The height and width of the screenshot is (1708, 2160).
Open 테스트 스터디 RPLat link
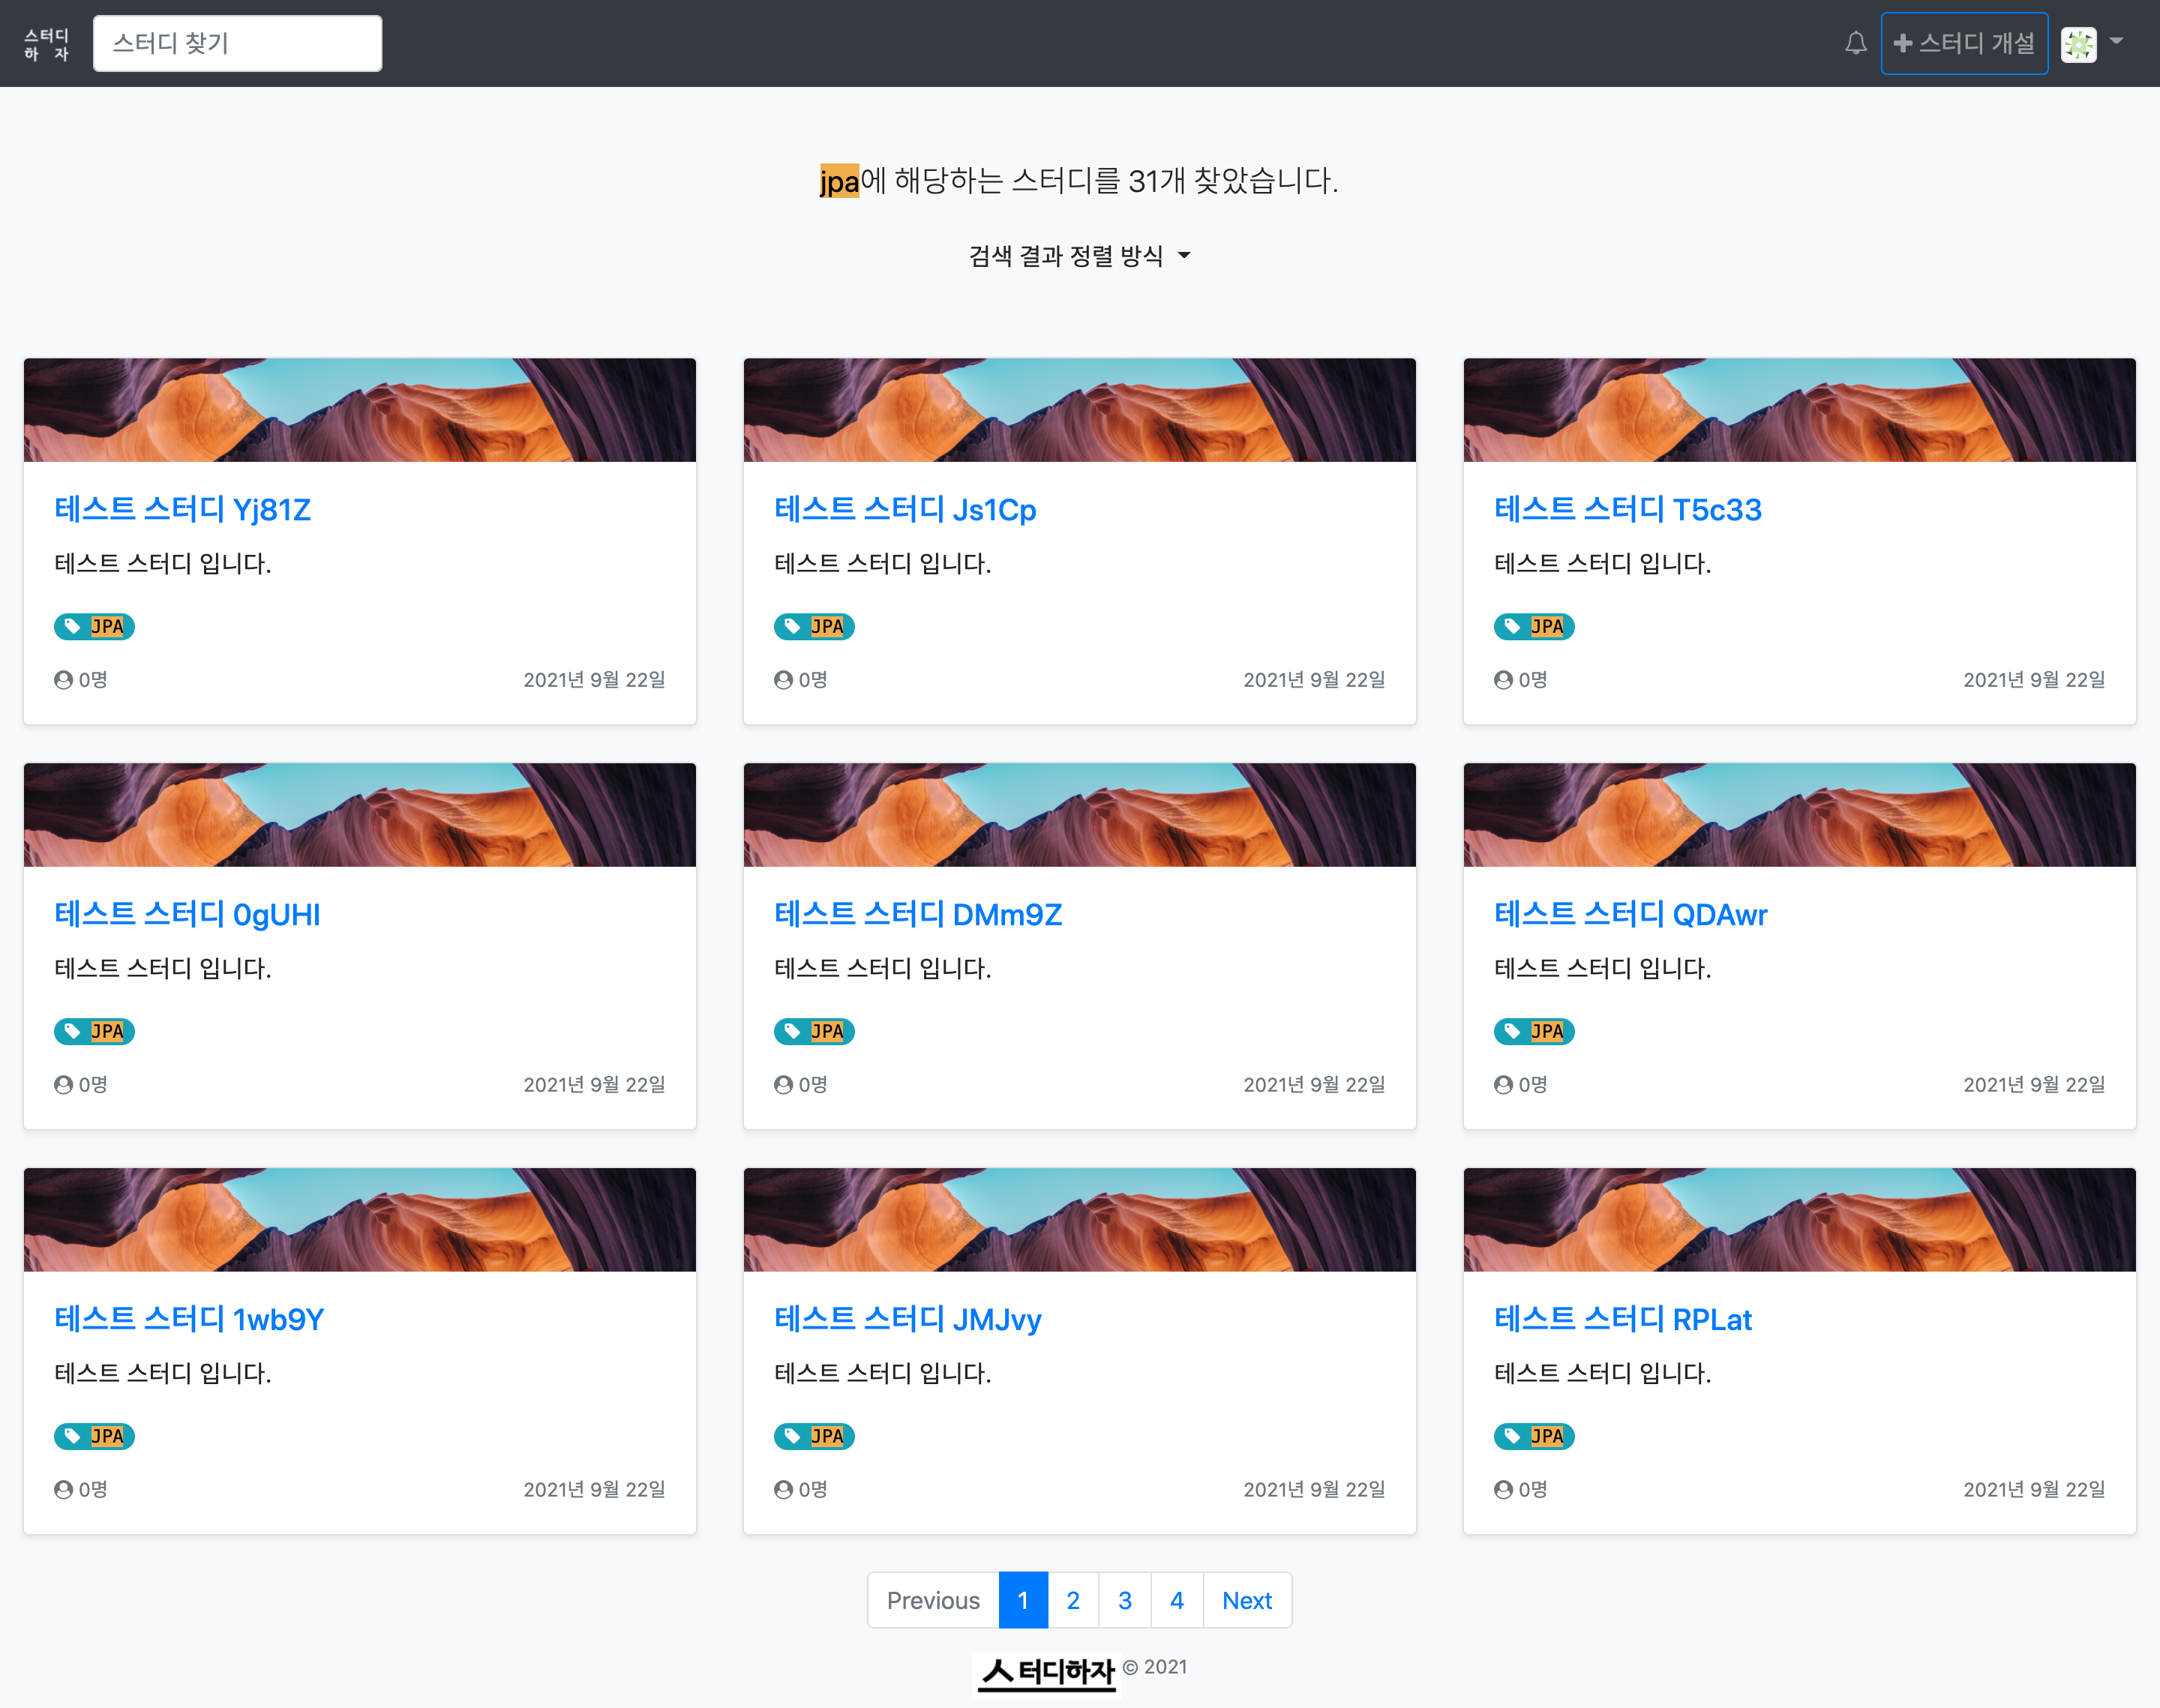1623,1319
